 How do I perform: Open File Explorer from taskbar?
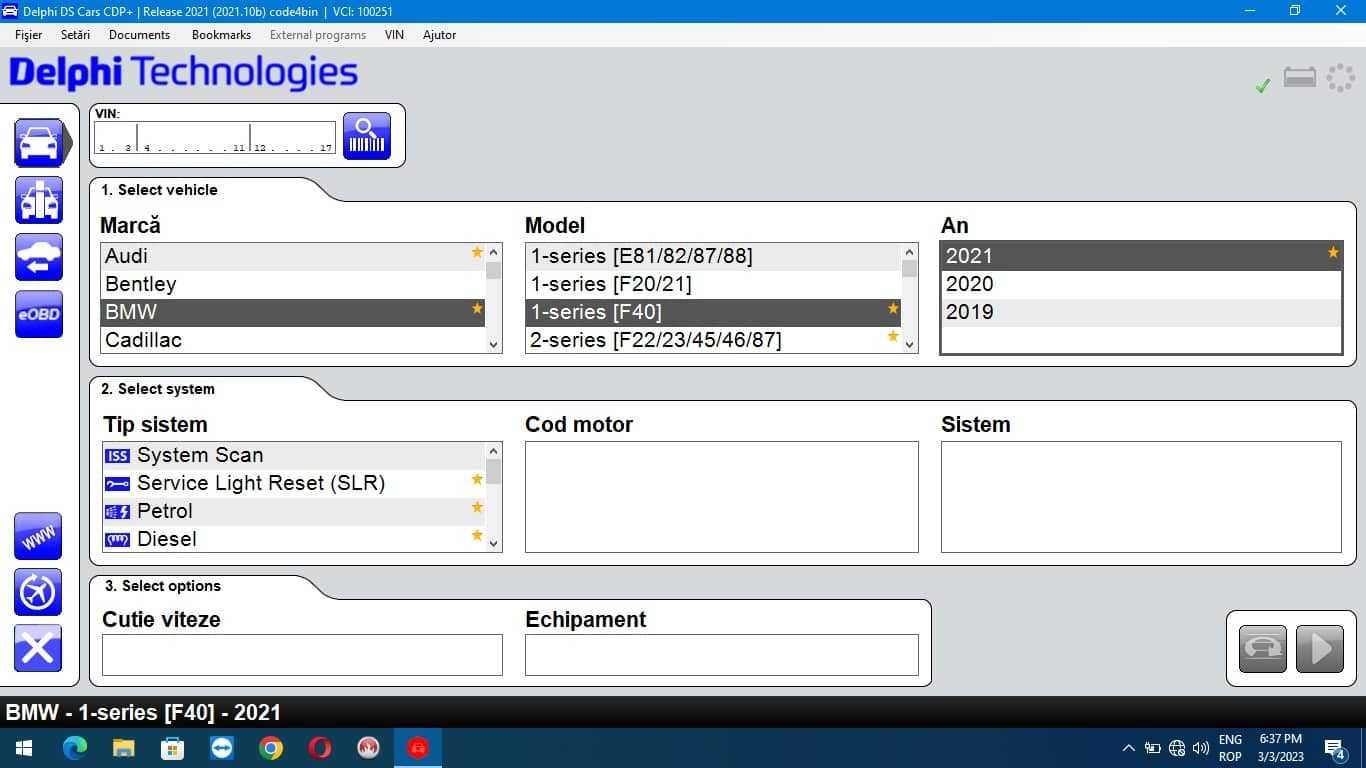pyautogui.click(x=124, y=748)
